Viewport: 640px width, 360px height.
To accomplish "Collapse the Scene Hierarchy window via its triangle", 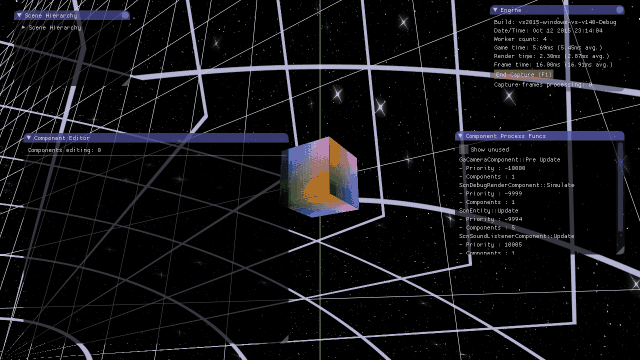I will click(x=19, y=16).
